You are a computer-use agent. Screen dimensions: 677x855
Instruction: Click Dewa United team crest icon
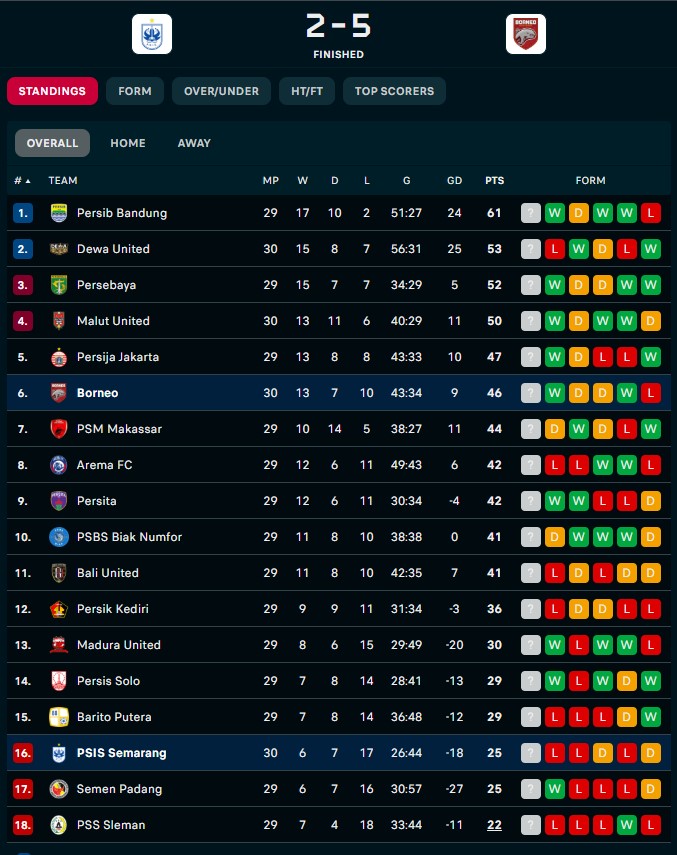tap(59, 249)
